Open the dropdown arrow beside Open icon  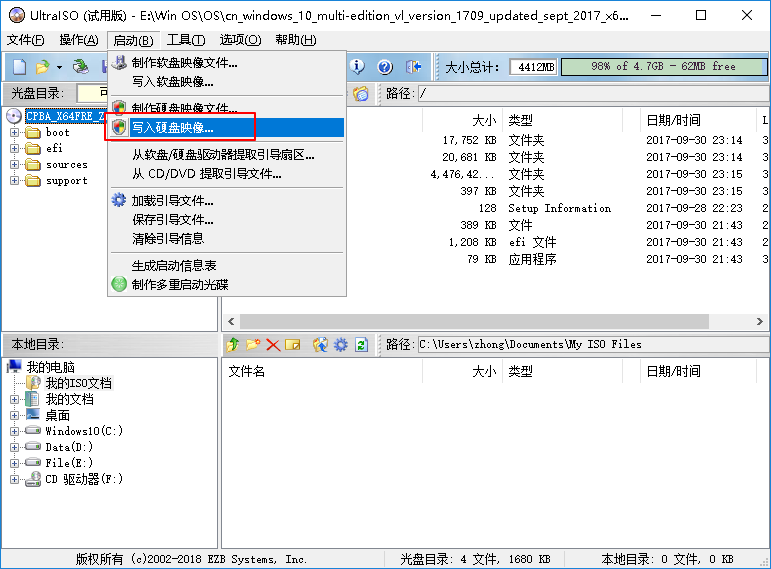pos(59,67)
